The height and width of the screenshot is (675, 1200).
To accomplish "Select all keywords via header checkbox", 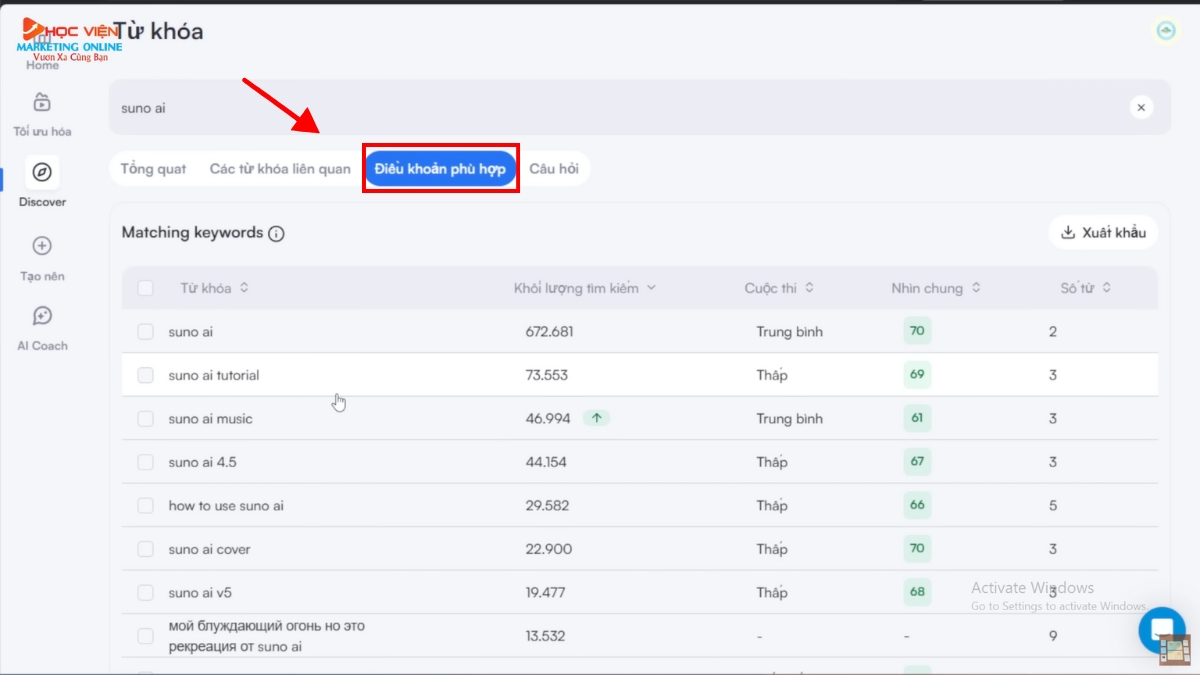I will [x=145, y=287].
